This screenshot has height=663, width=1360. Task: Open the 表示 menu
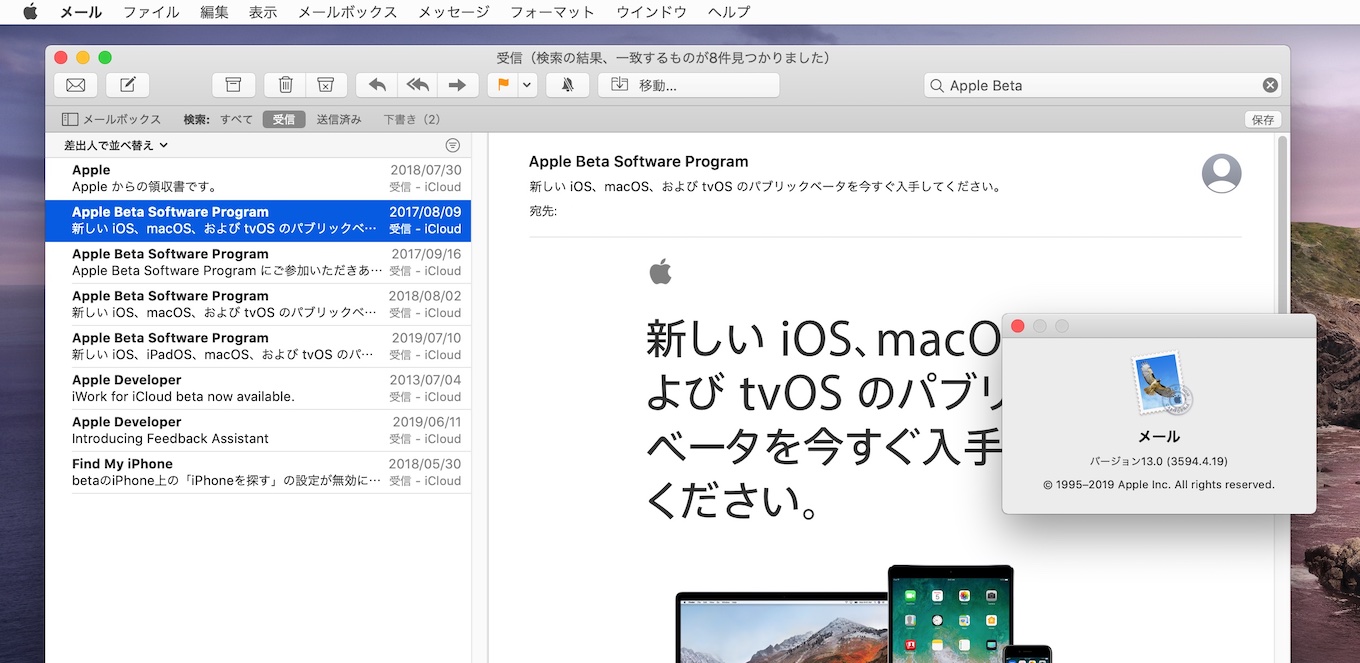263,12
